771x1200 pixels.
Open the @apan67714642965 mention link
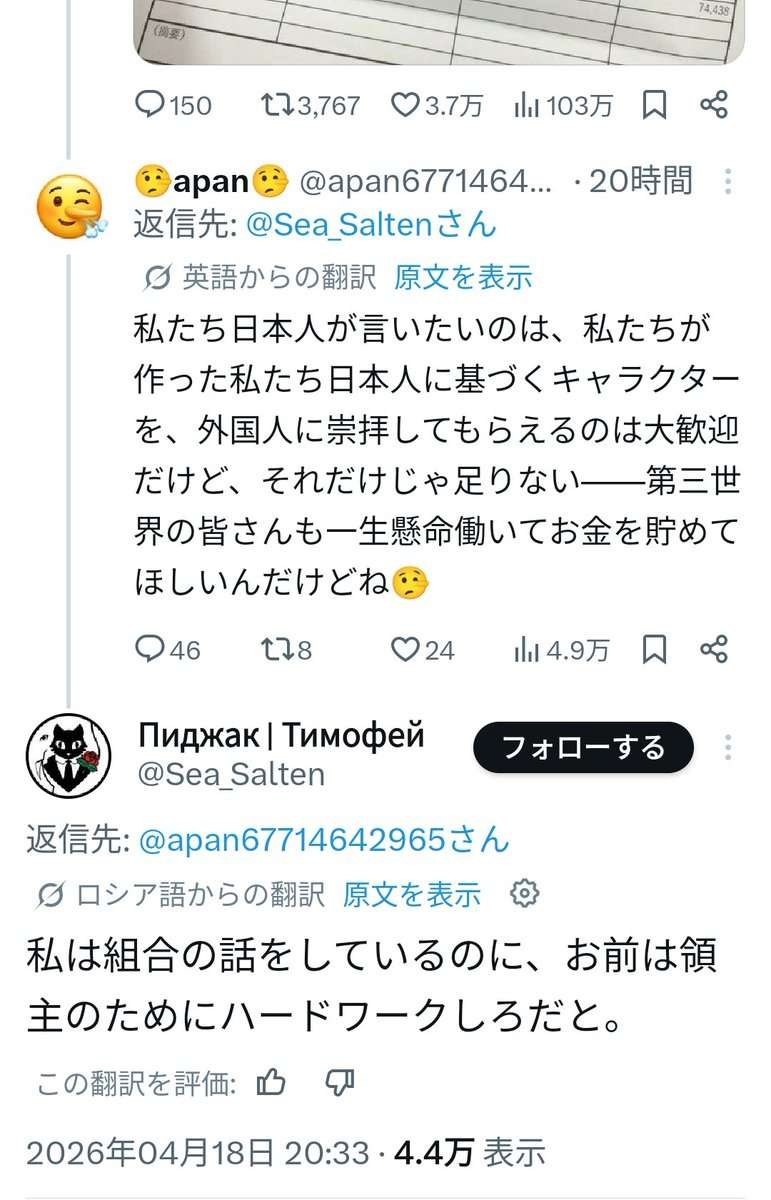pos(323,840)
